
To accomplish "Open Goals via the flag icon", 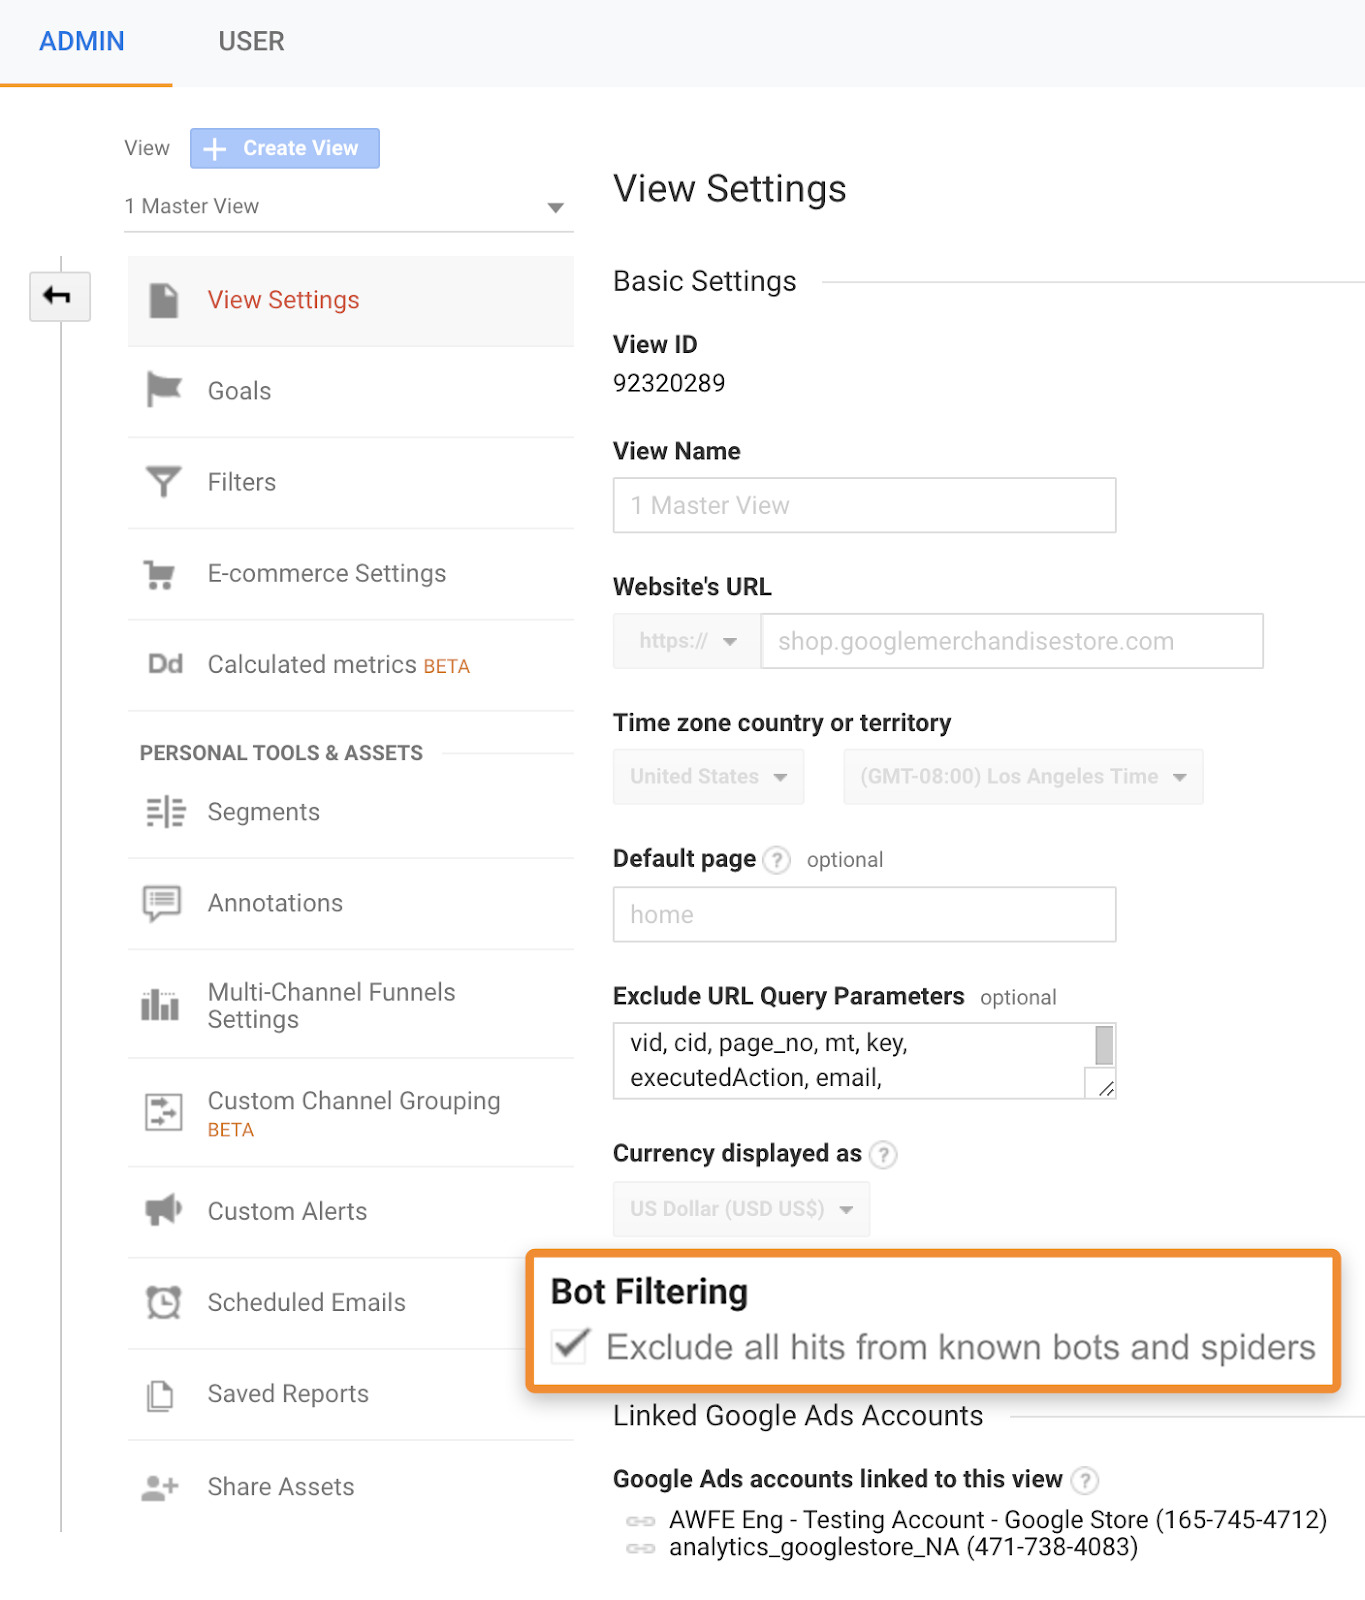I will point(164,389).
